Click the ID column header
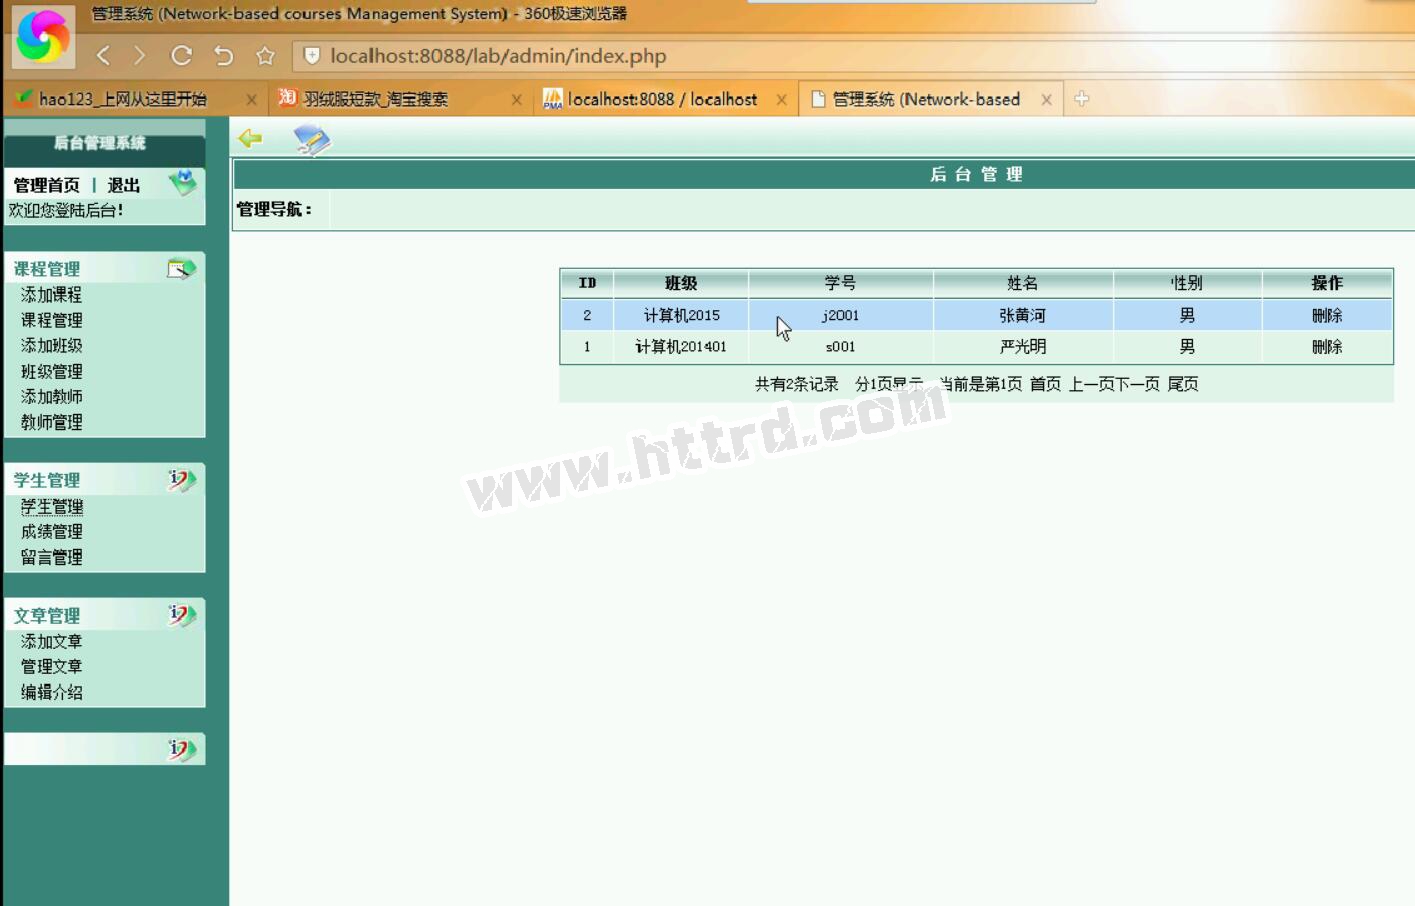This screenshot has height=906, width=1415. [x=587, y=284]
